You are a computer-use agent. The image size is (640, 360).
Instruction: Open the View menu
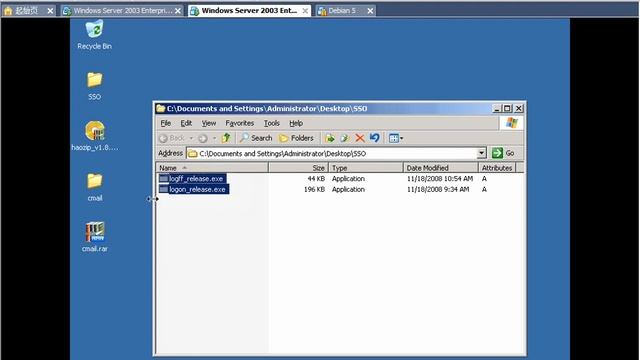click(209, 123)
